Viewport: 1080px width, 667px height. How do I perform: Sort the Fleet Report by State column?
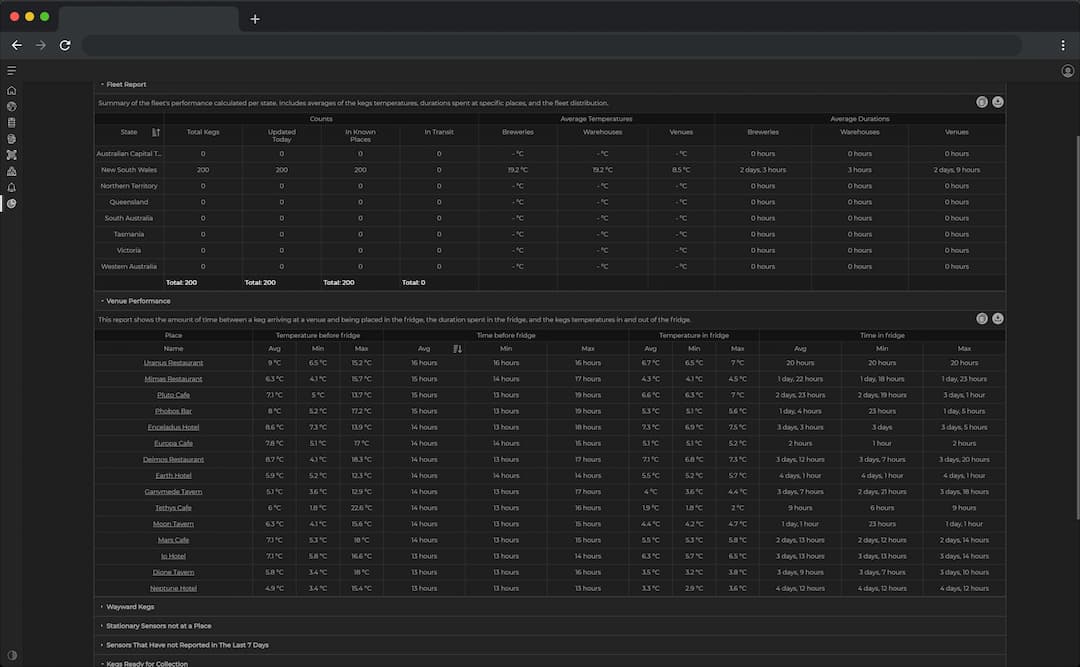click(x=156, y=132)
